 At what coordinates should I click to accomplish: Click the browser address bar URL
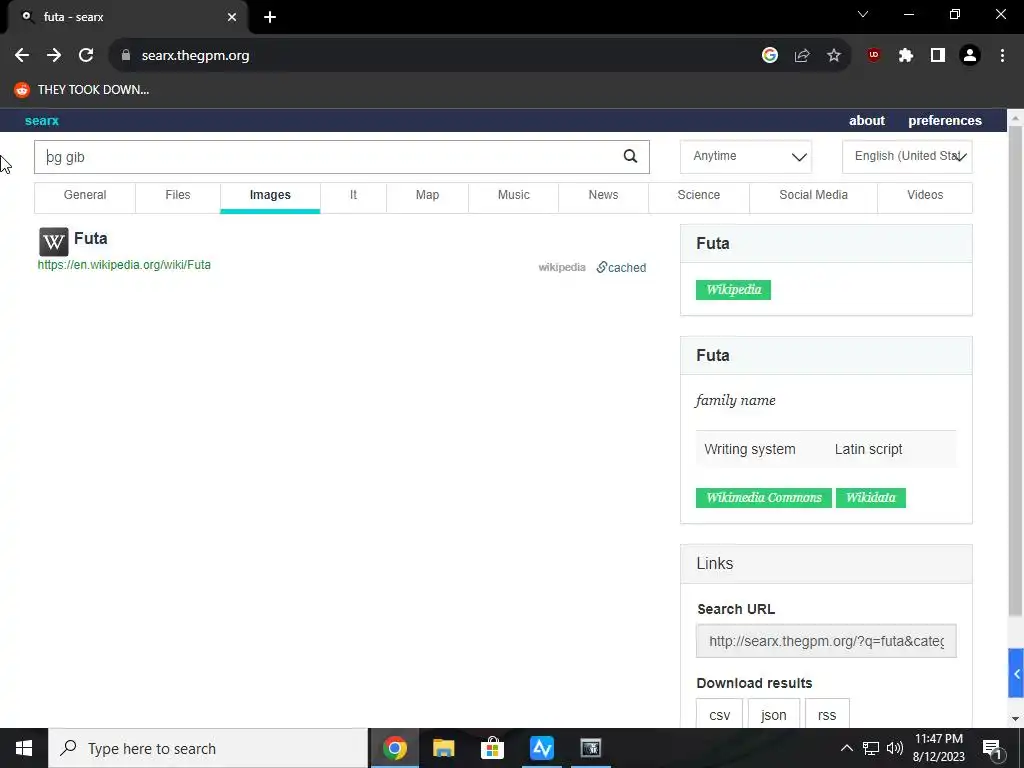(195, 56)
